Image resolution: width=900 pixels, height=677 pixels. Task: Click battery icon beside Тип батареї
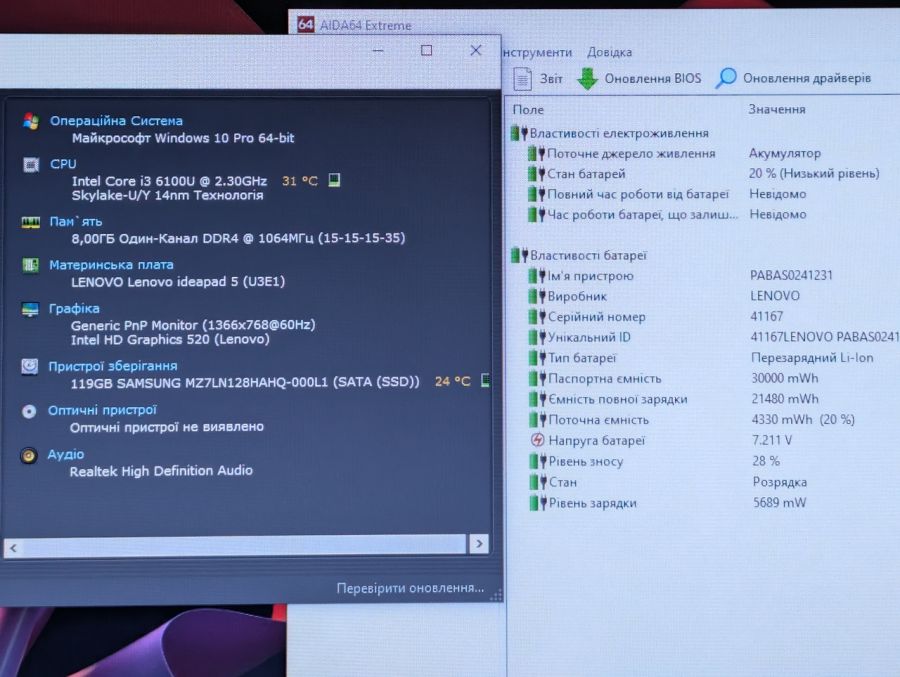pos(537,358)
